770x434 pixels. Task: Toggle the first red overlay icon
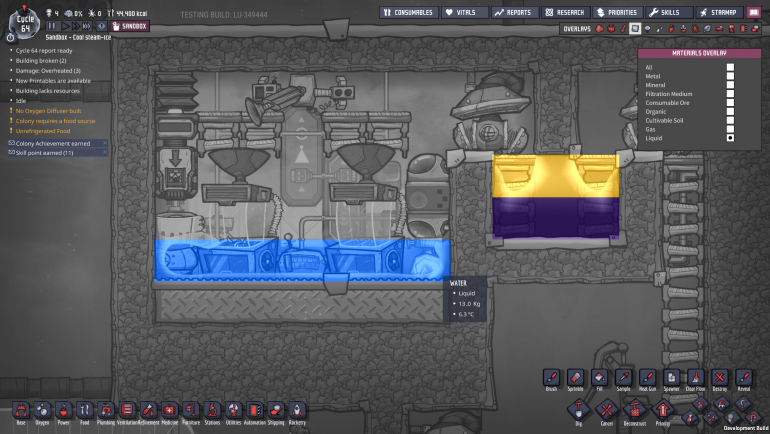click(599, 29)
